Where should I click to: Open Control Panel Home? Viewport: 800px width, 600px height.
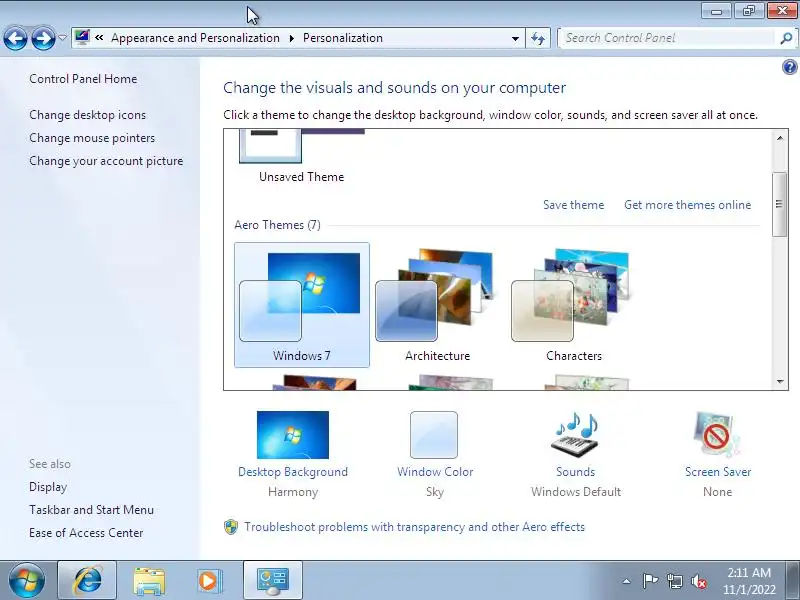click(83, 79)
